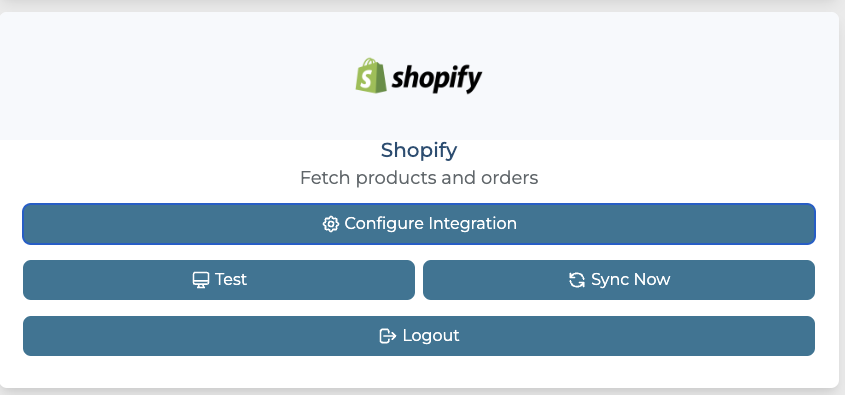Select the 'Configure Integration' text label
This screenshot has width=845, height=395.
click(431, 223)
